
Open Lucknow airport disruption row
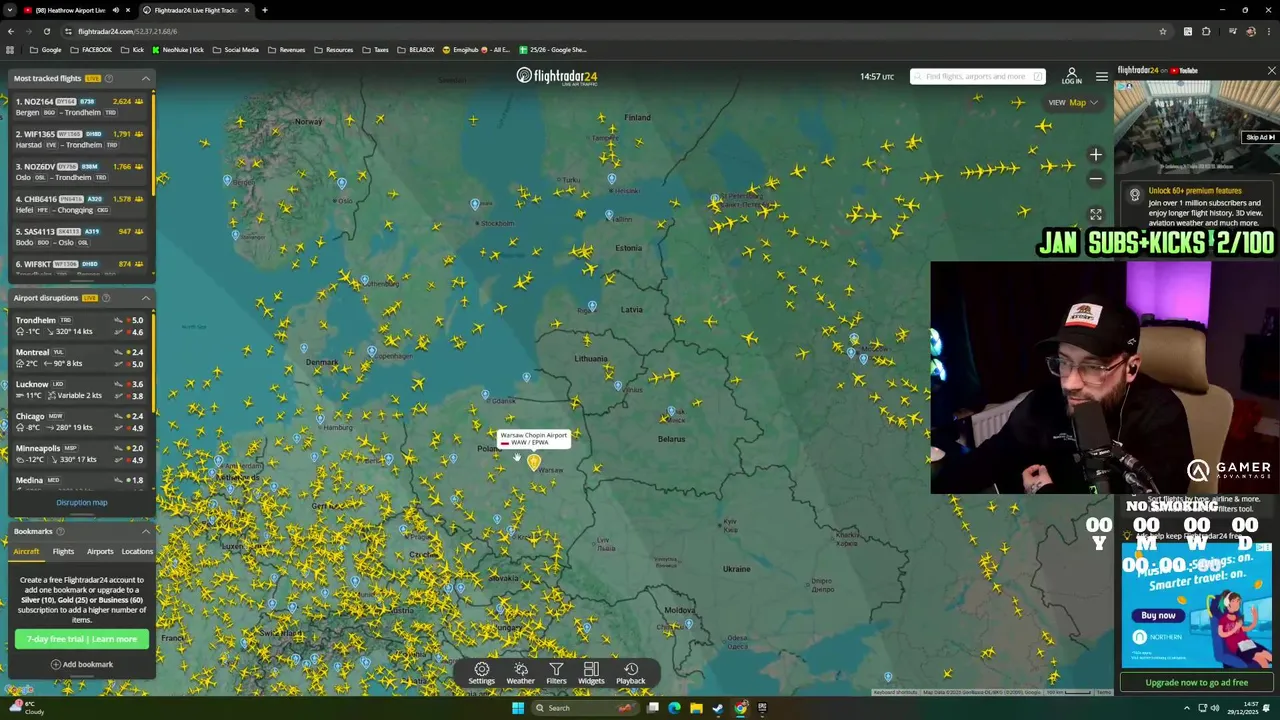78,389
